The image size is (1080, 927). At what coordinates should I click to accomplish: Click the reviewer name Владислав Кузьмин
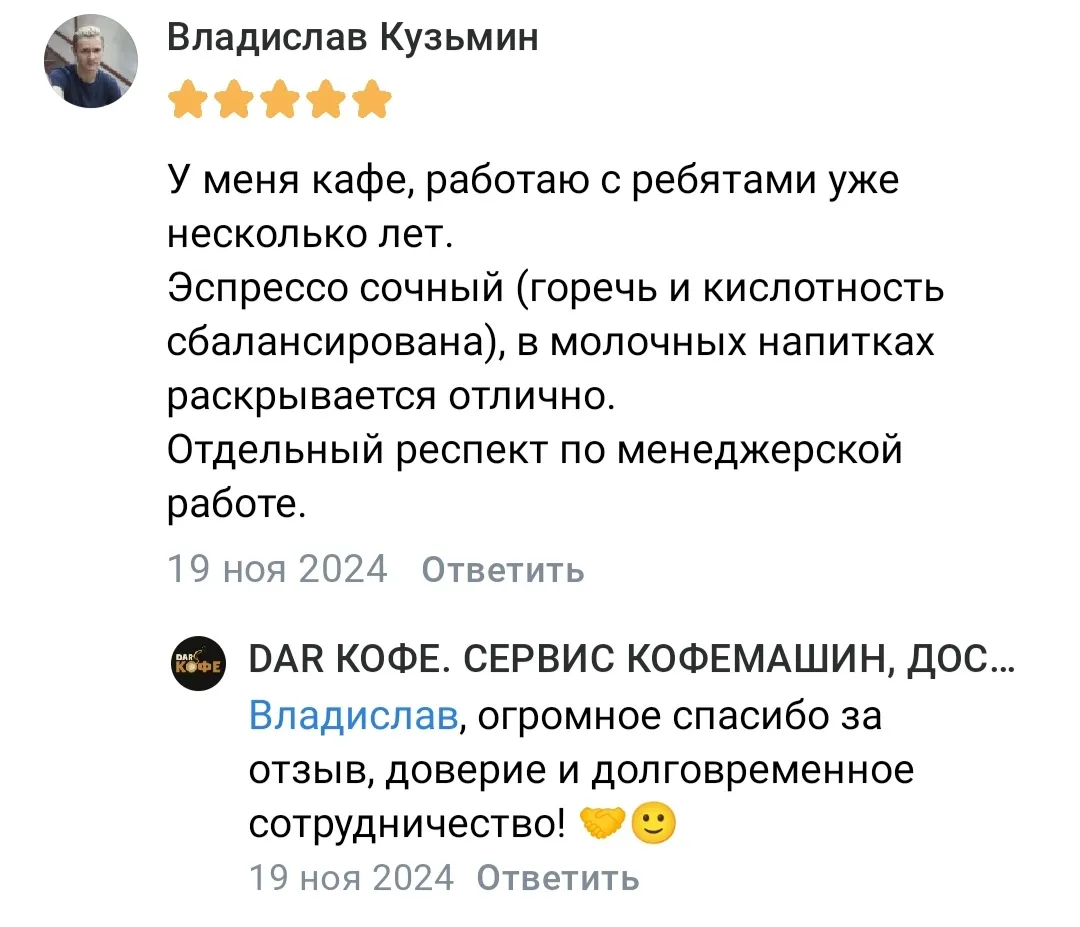[x=352, y=37]
